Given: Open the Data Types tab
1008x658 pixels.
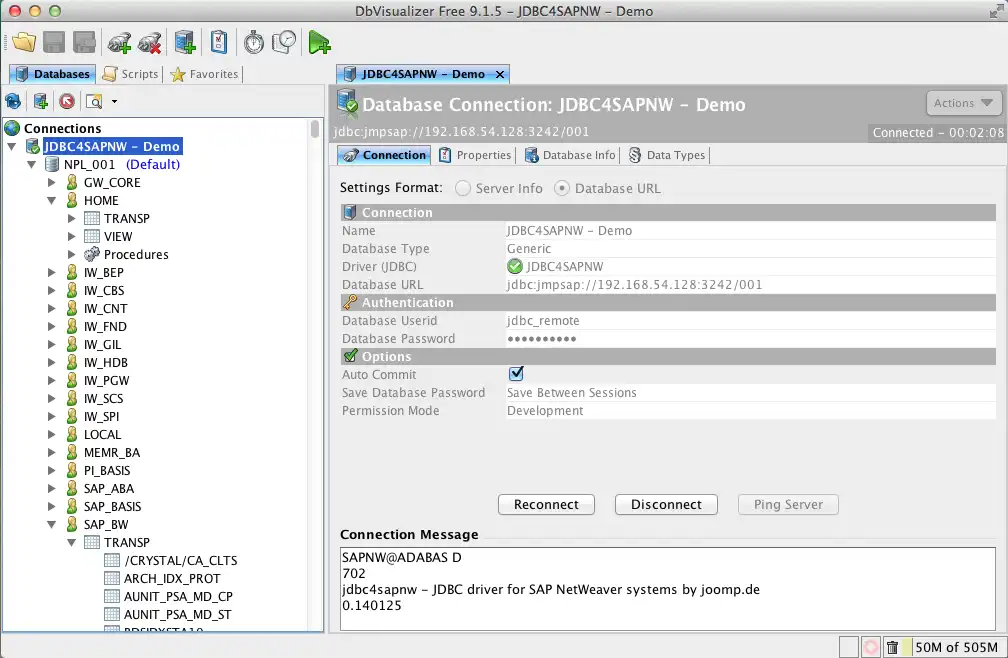Looking at the screenshot, I should [x=667, y=155].
